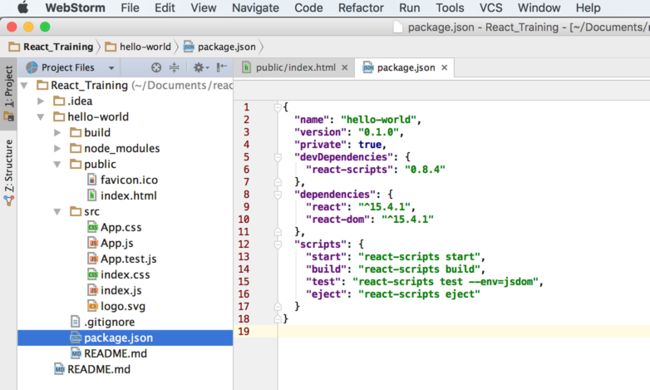Select the index.js file icon
Viewport: 650px width, 390px height.
pyautogui.click(x=92, y=291)
